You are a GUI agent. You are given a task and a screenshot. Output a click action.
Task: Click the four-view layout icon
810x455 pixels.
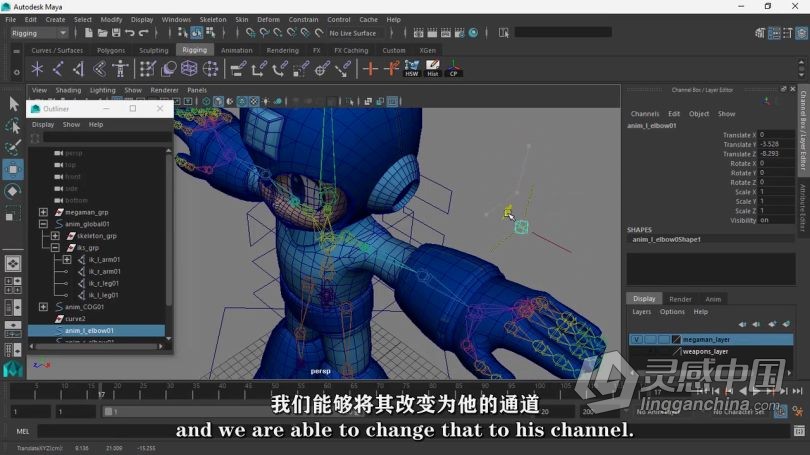[x=13, y=285]
